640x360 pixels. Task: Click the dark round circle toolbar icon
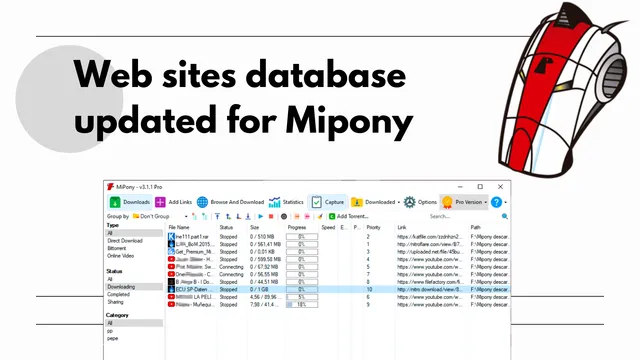pyautogui.click(x=284, y=216)
